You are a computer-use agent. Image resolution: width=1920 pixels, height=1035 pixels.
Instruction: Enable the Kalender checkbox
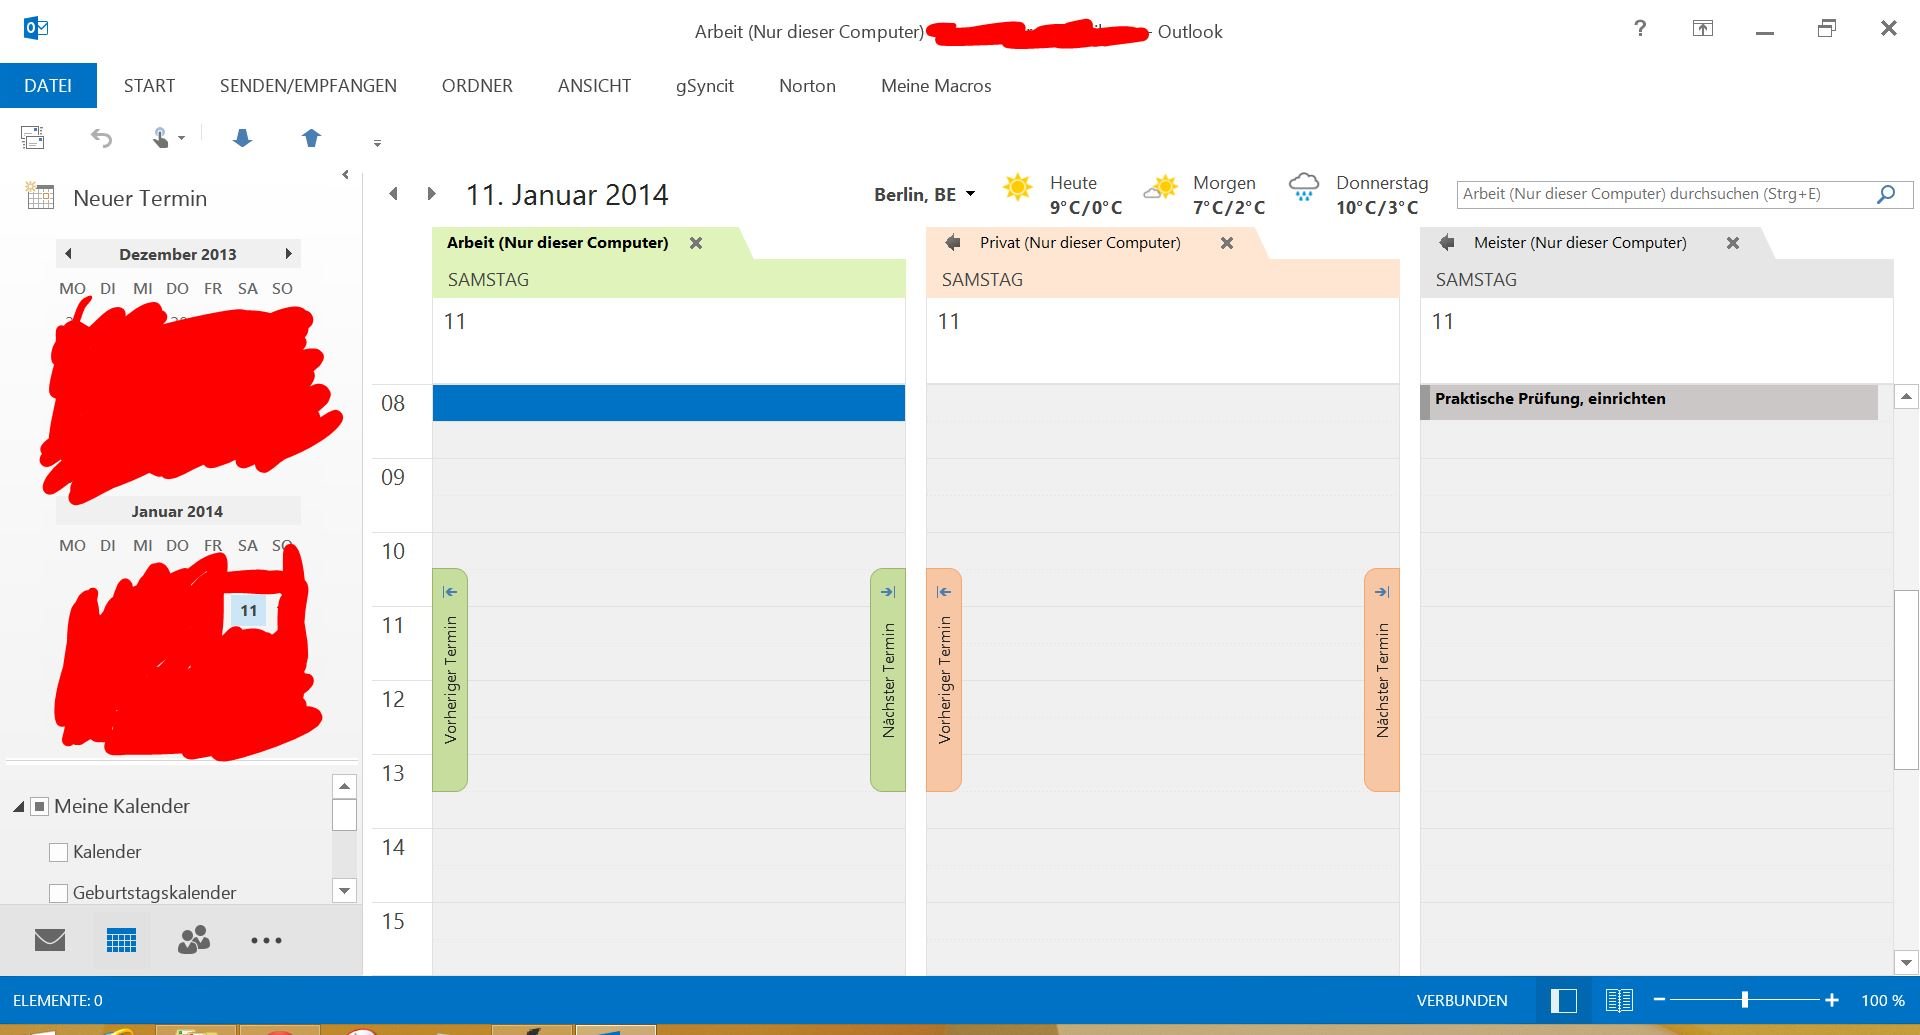58,852
